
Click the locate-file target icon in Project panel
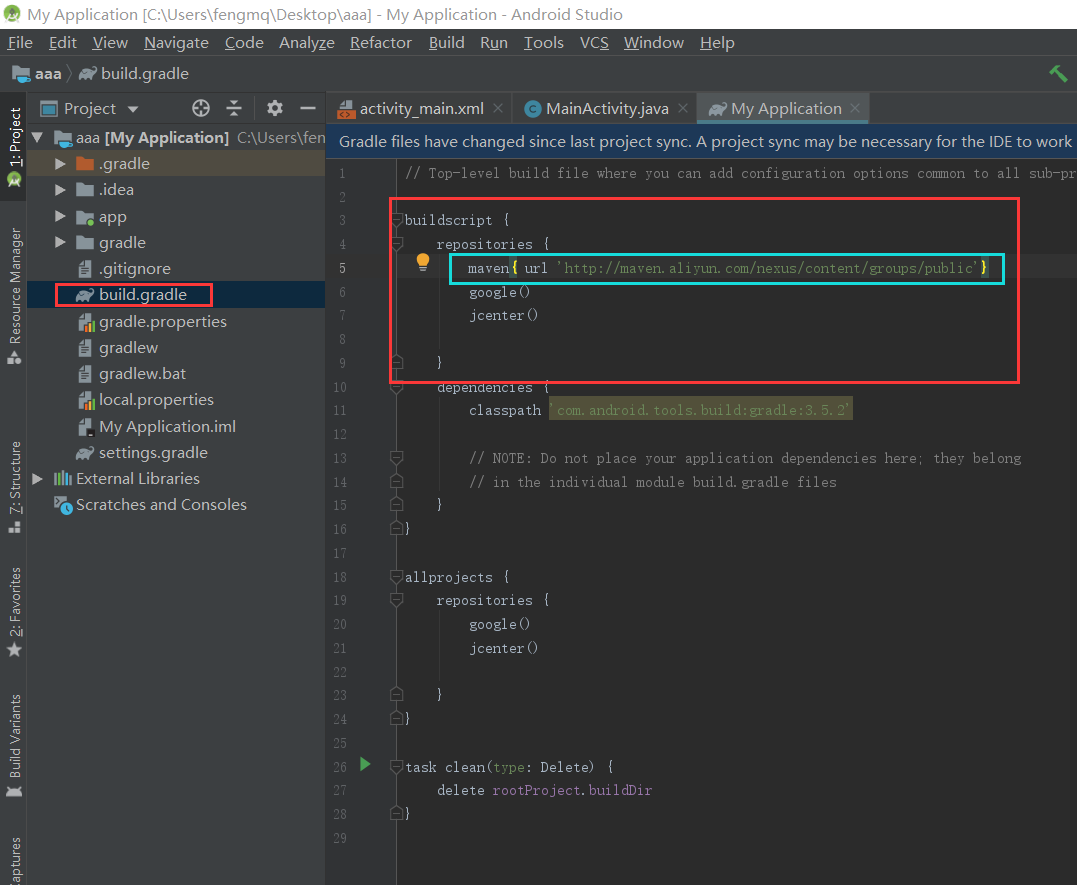point(201,108)
